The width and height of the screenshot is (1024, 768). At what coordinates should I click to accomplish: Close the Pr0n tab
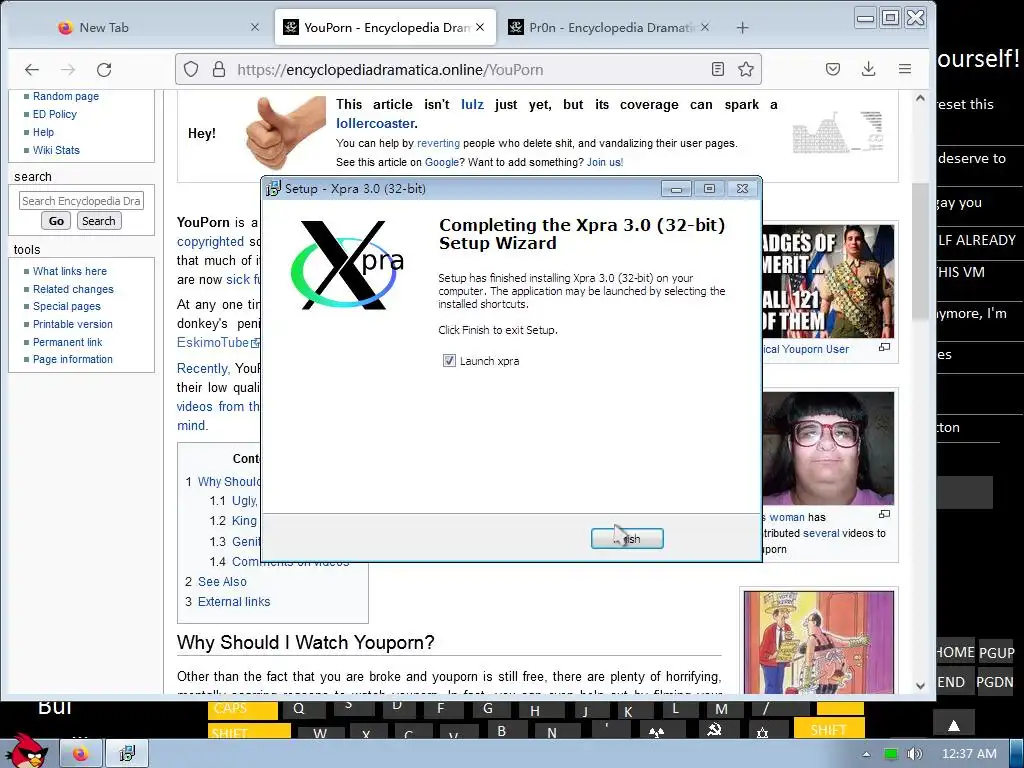coord(705,27)
